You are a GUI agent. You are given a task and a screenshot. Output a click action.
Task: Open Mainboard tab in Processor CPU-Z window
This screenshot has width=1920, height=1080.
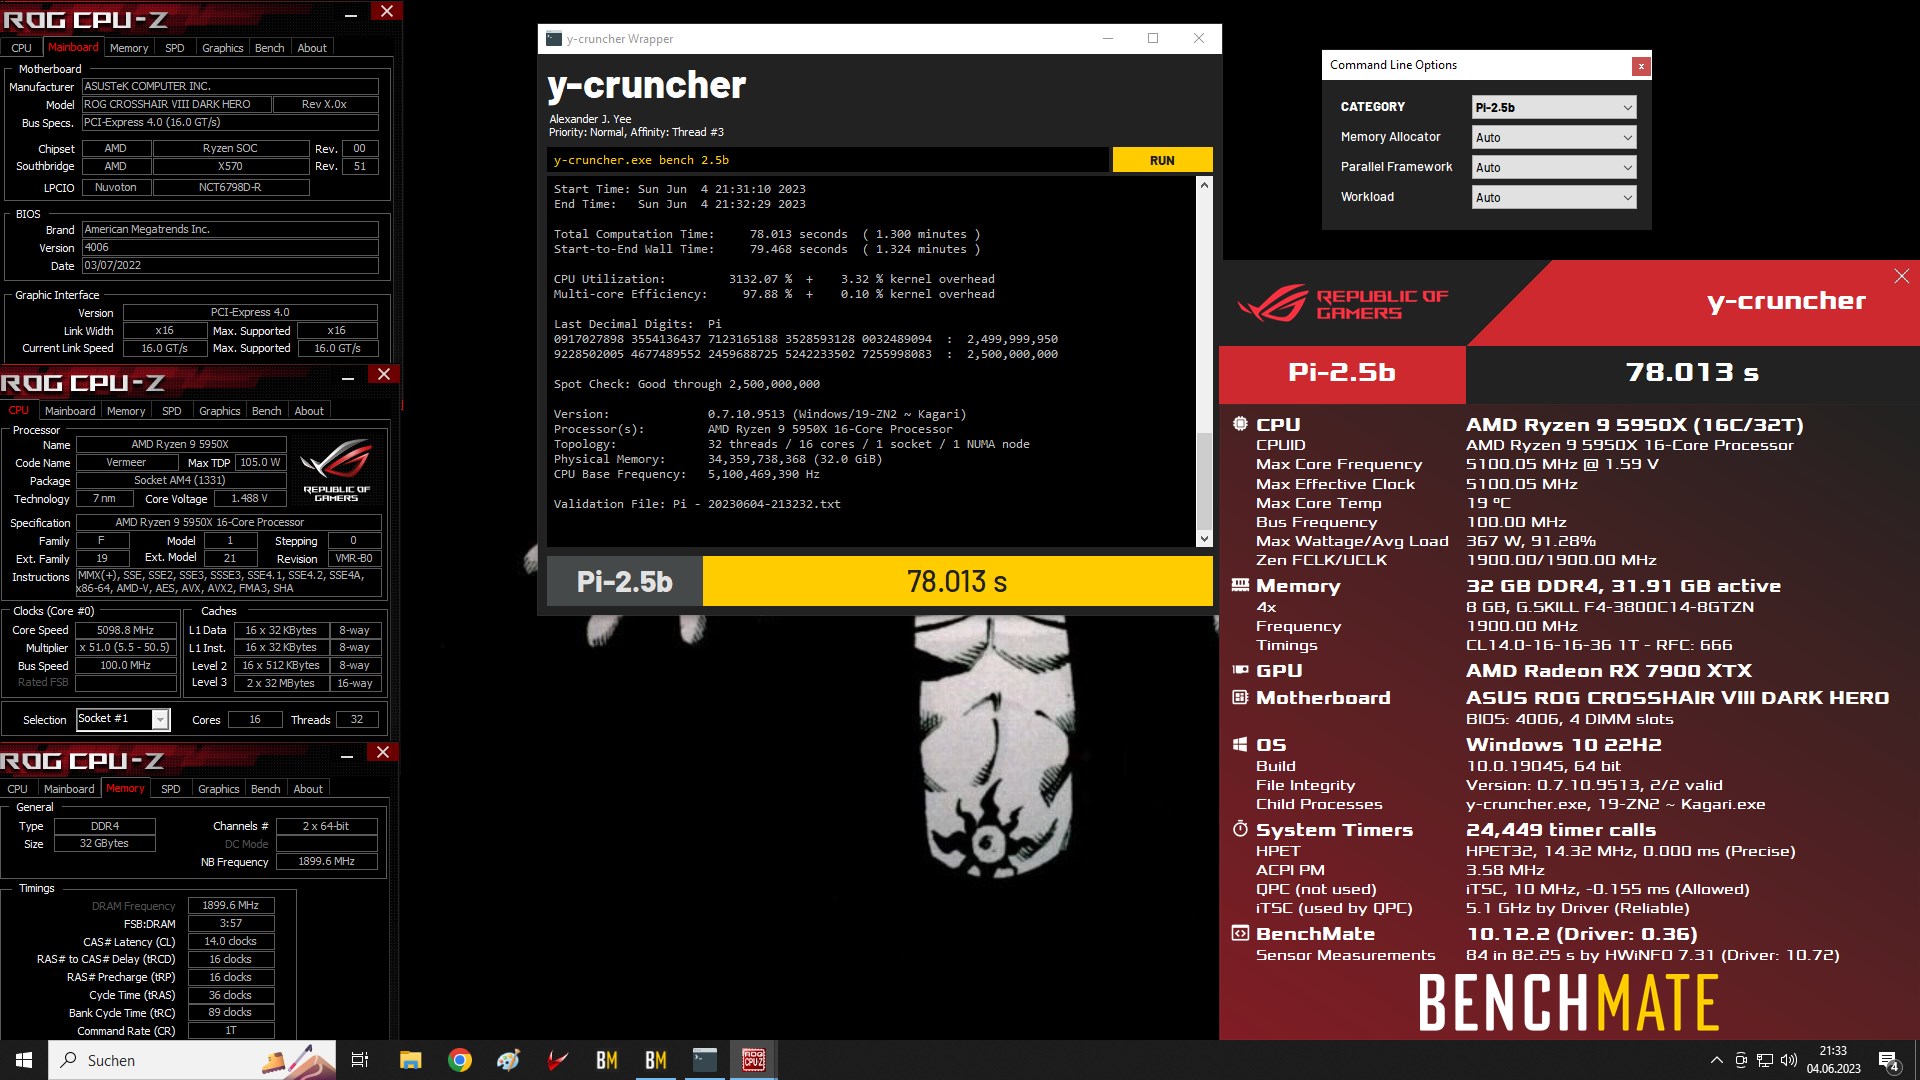(70, 411)
